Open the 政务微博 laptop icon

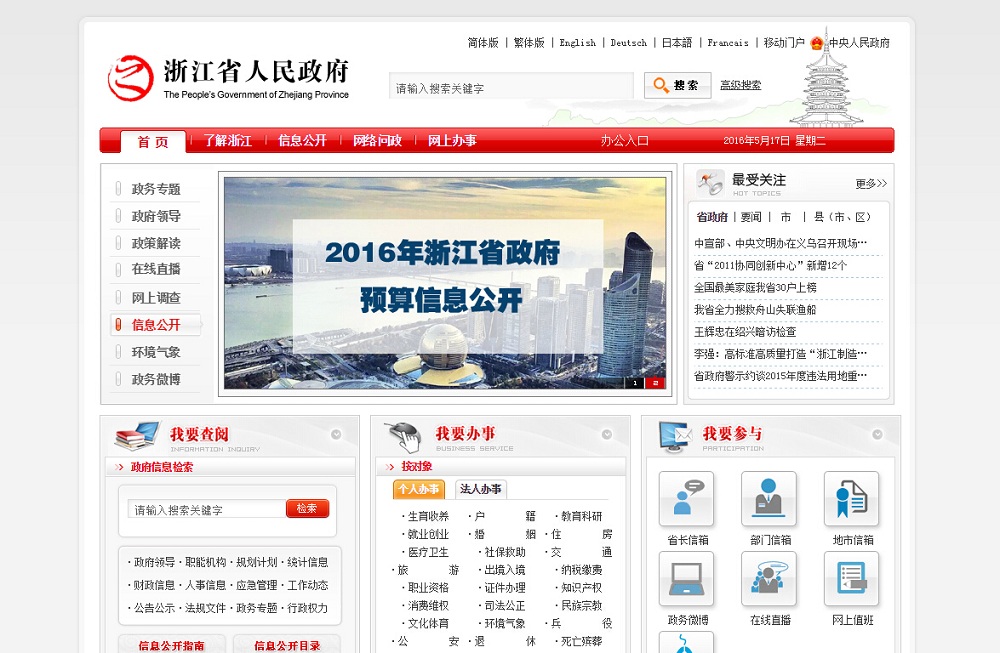[687, 578]
